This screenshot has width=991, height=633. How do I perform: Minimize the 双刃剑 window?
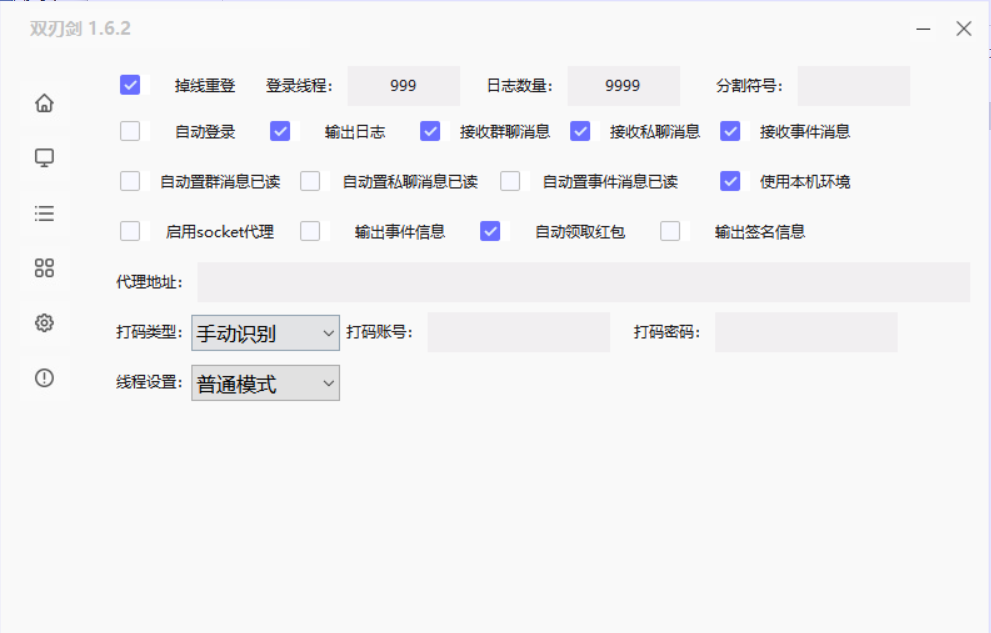[x=925, y=29]
